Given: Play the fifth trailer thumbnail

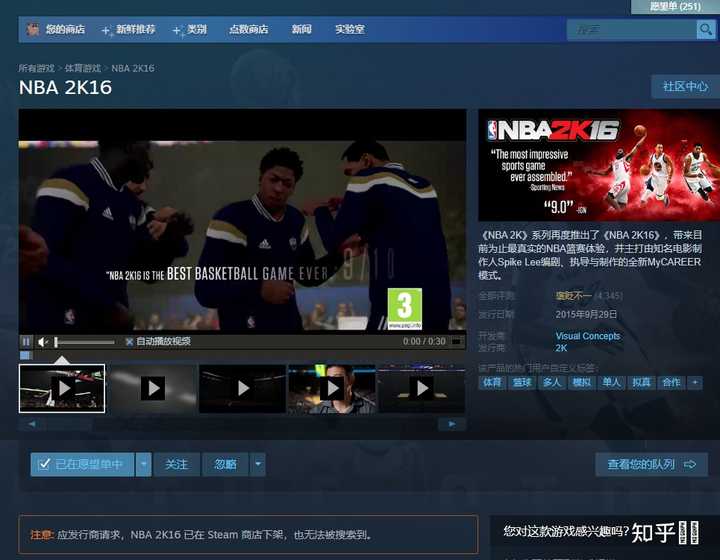Looking at the screenshot, I should [x=422, y=388].
